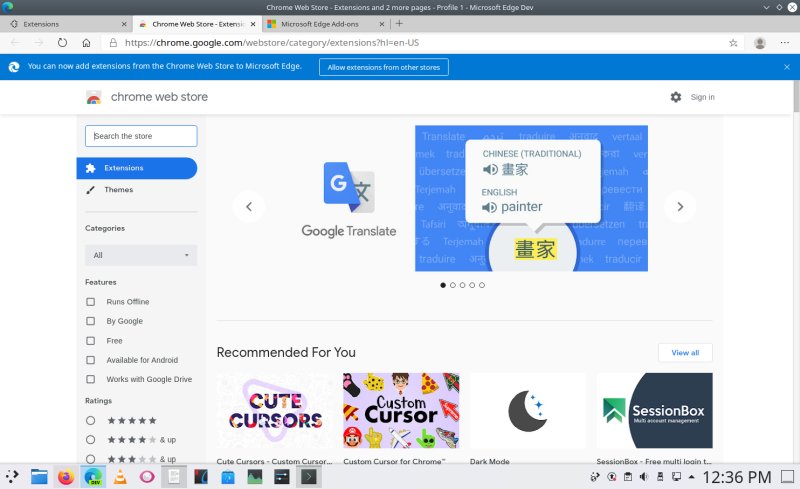Screen dimensions: 800x489
Task: Click the back navigation arrow
Action: point(15,43)
